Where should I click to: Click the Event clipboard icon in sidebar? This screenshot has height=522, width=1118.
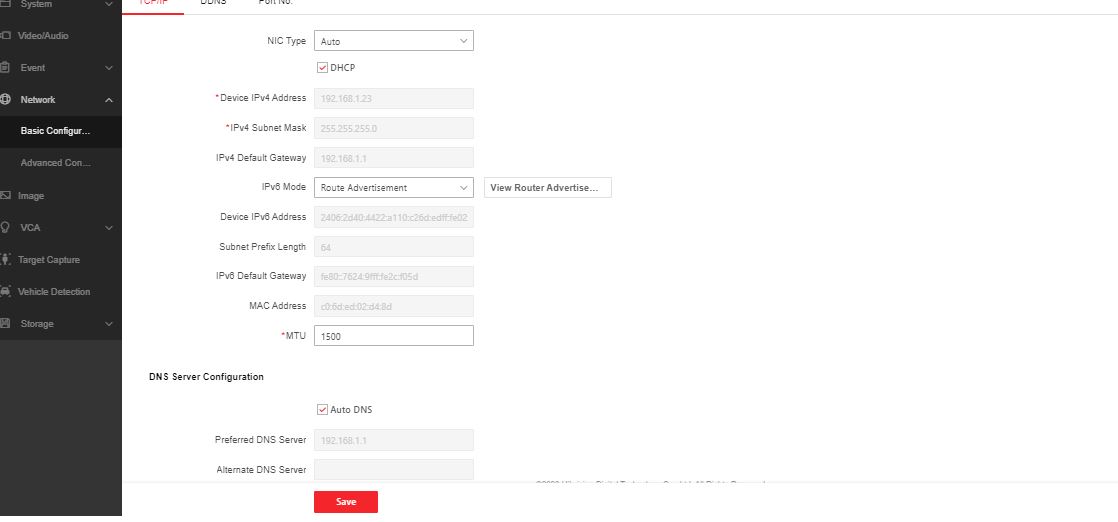pyautogui.click(x=5, y=68)
